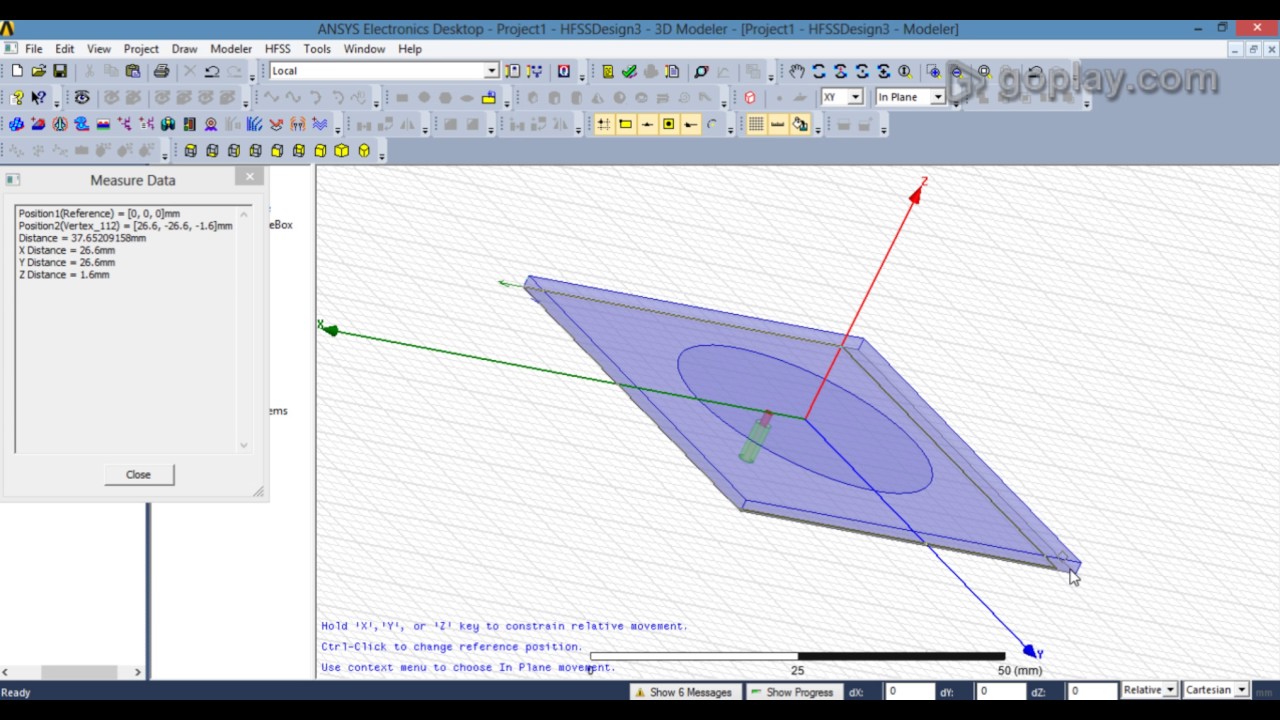Open the Window menu
This screenshot has height=720, width=1280.
pyautogui.click(x=364, y=48)
